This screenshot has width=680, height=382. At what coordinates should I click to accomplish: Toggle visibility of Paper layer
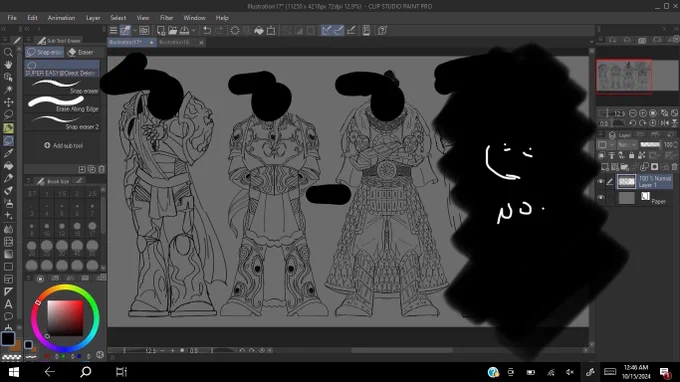tap(601, 198)
